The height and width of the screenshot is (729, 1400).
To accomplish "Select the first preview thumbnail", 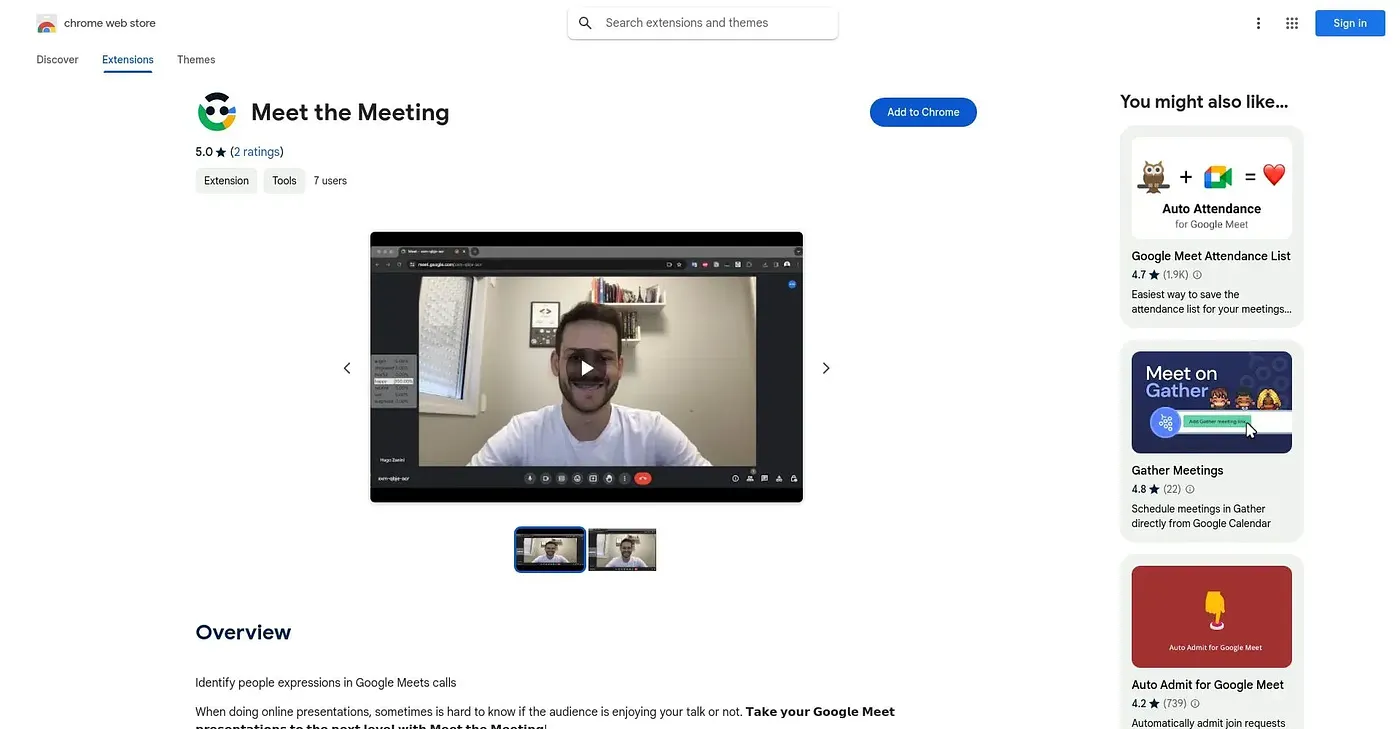I will coord(550,550).
